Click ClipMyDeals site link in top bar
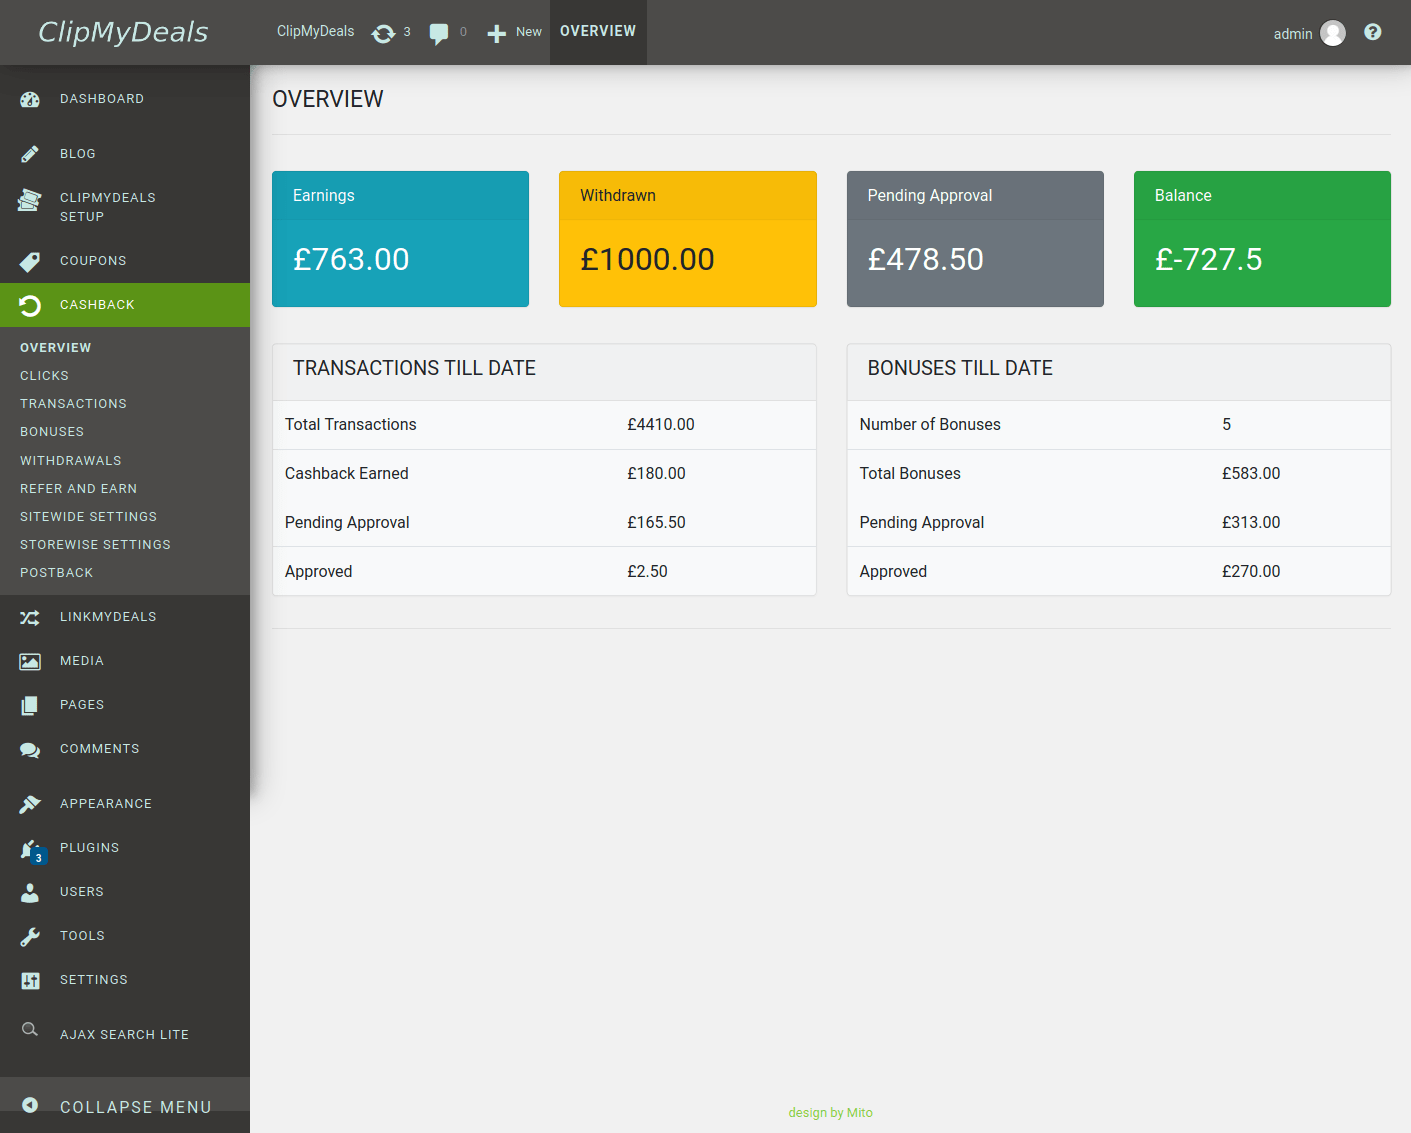This screenshot has width=1411, height=1133. (x=316, y=32)
